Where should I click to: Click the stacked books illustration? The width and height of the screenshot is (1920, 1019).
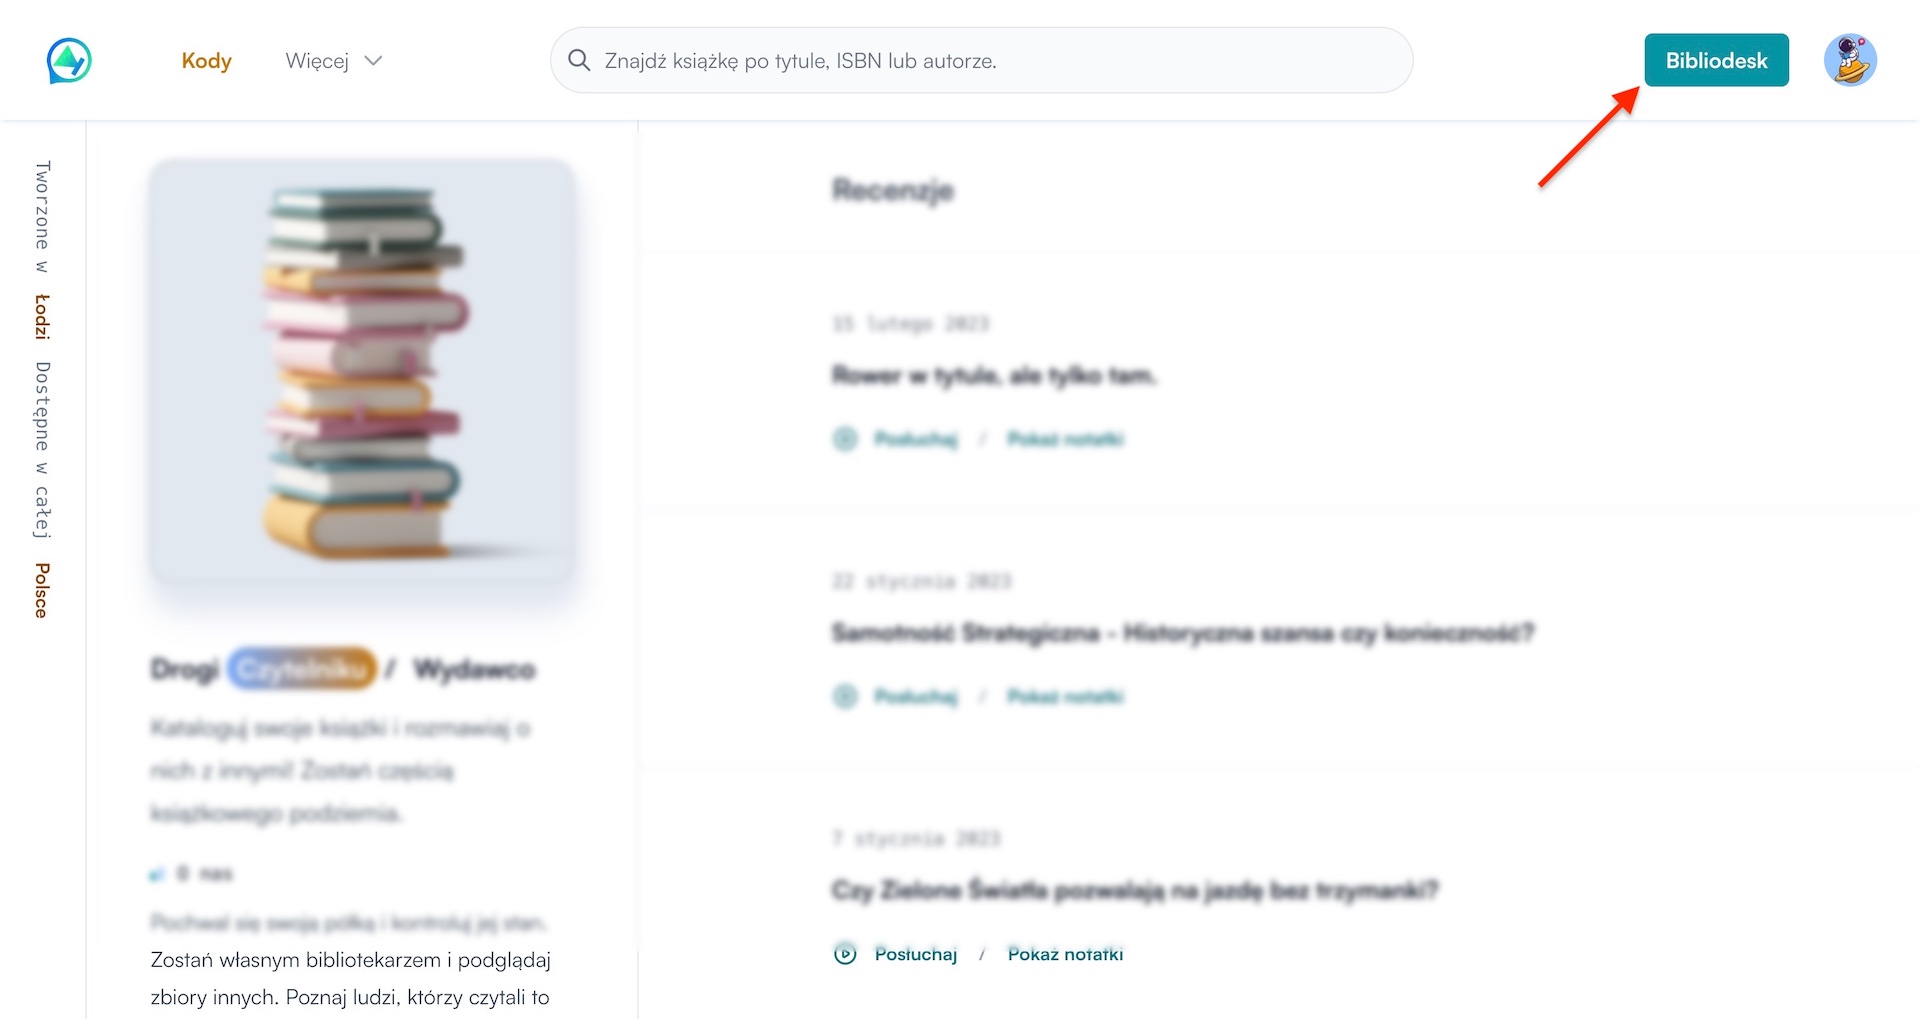tap(362, 372)
